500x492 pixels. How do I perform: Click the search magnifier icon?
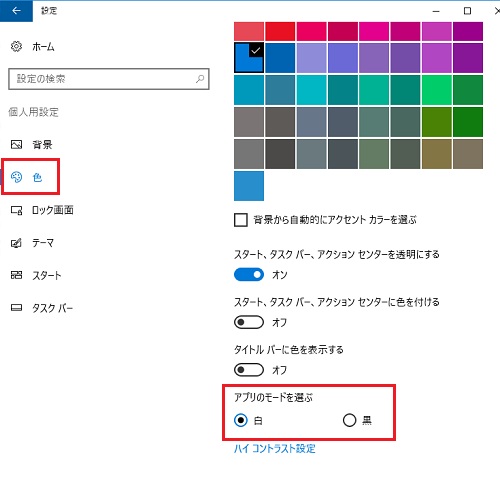(200, 79)
